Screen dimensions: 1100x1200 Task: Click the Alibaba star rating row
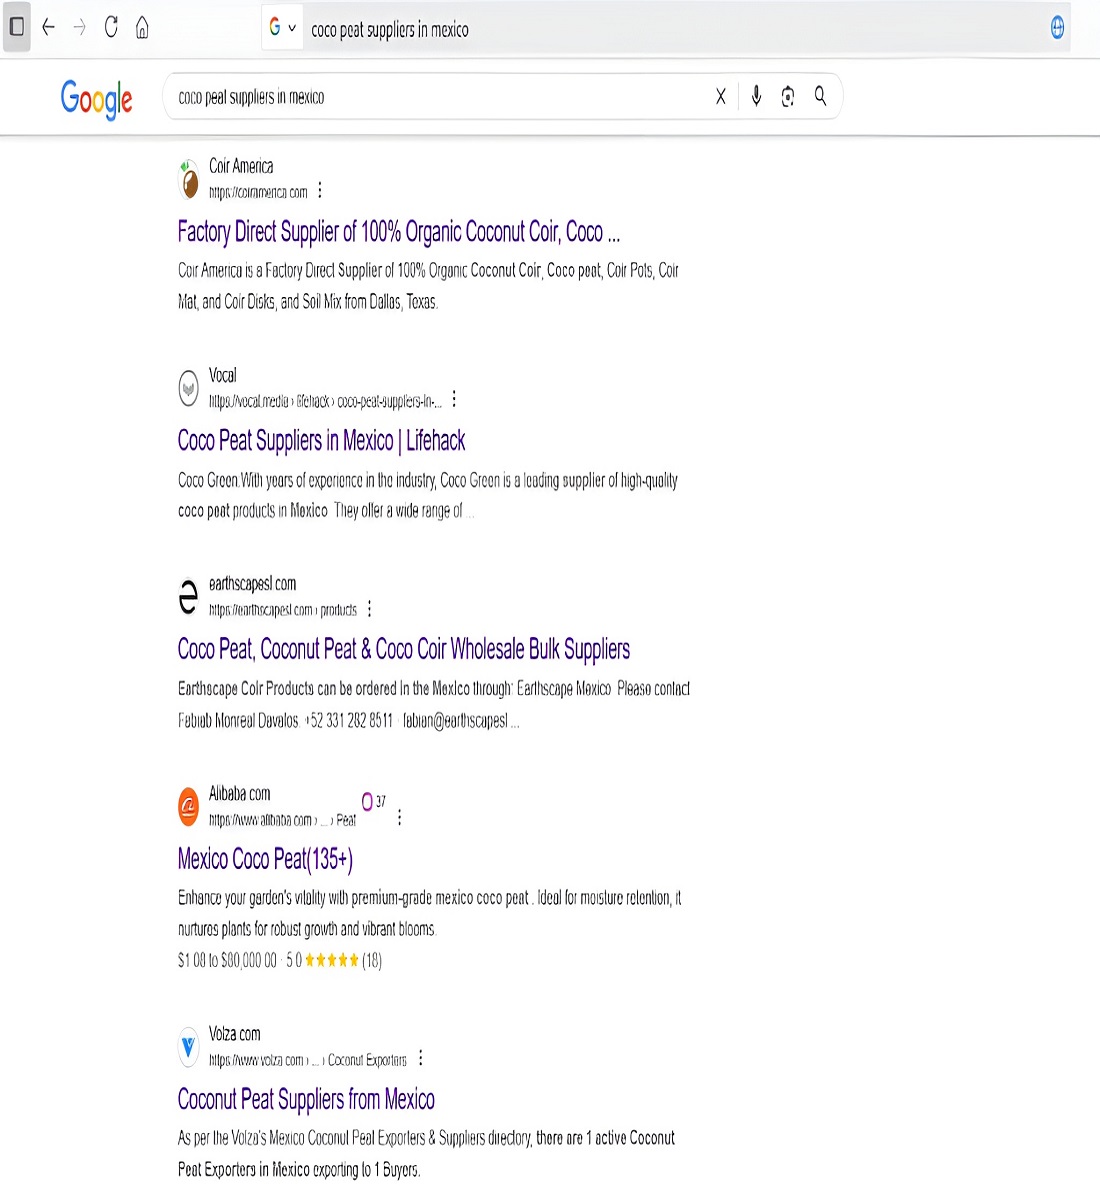click(x=280, y=960)
